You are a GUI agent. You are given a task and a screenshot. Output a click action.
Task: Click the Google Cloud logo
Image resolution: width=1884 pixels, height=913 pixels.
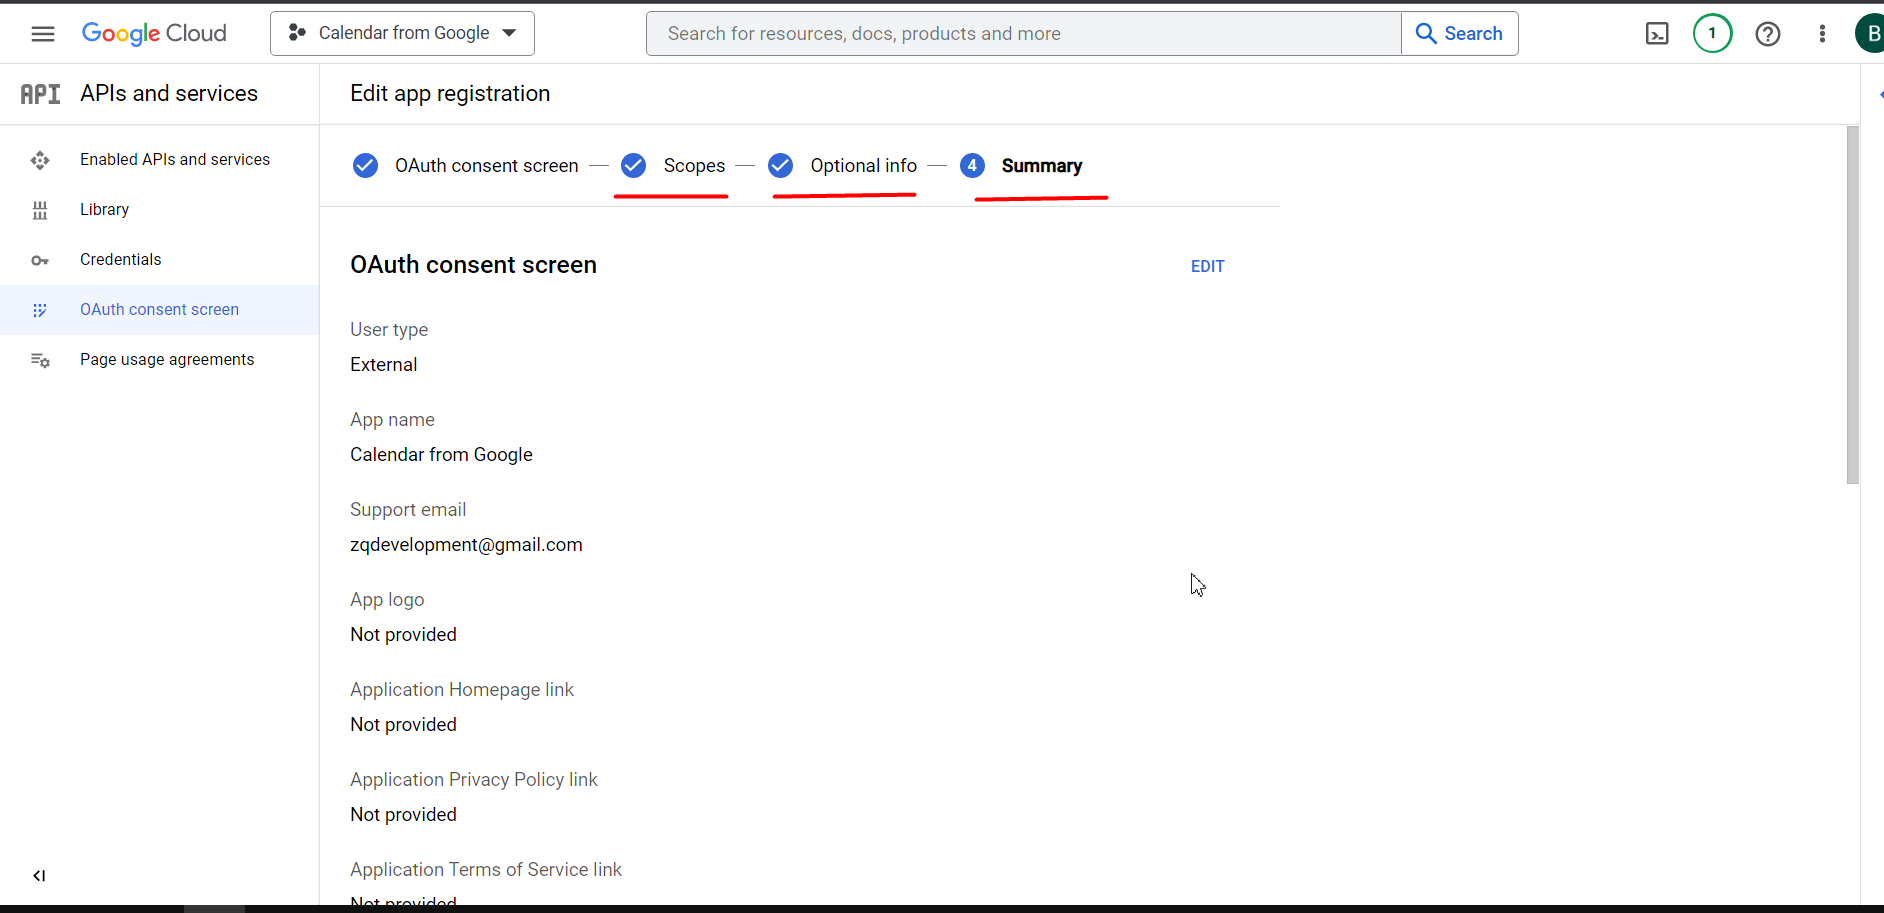pyautogui.click(x=154, y=34)
